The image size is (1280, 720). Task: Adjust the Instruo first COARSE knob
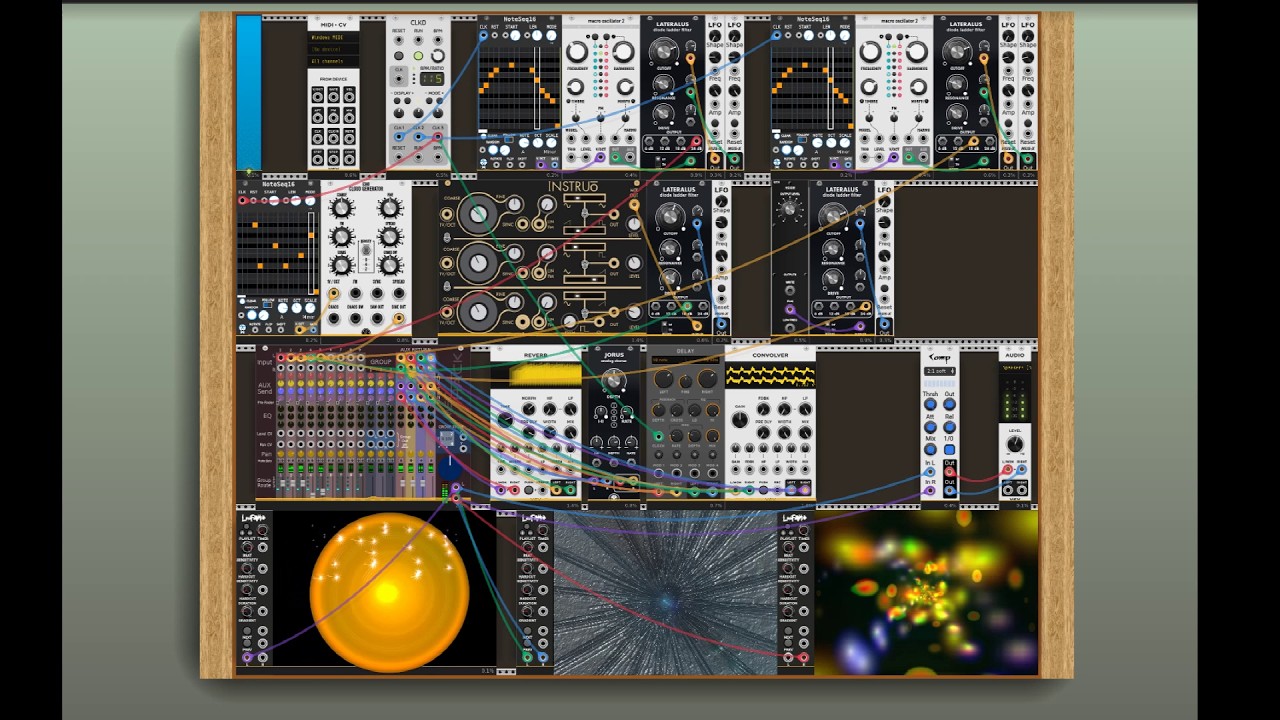click(478, 214)
